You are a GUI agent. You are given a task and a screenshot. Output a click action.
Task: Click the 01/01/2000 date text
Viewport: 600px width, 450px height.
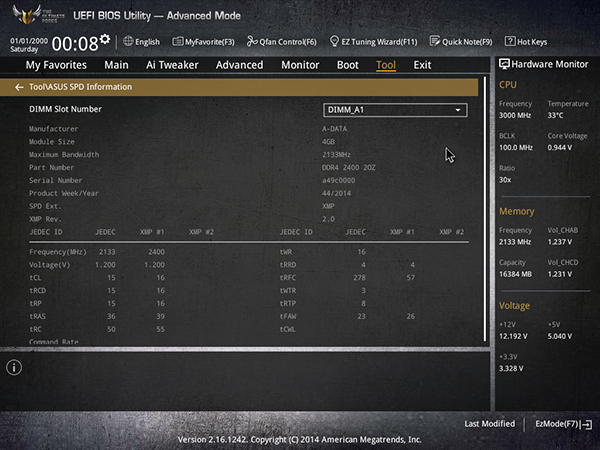29,41
